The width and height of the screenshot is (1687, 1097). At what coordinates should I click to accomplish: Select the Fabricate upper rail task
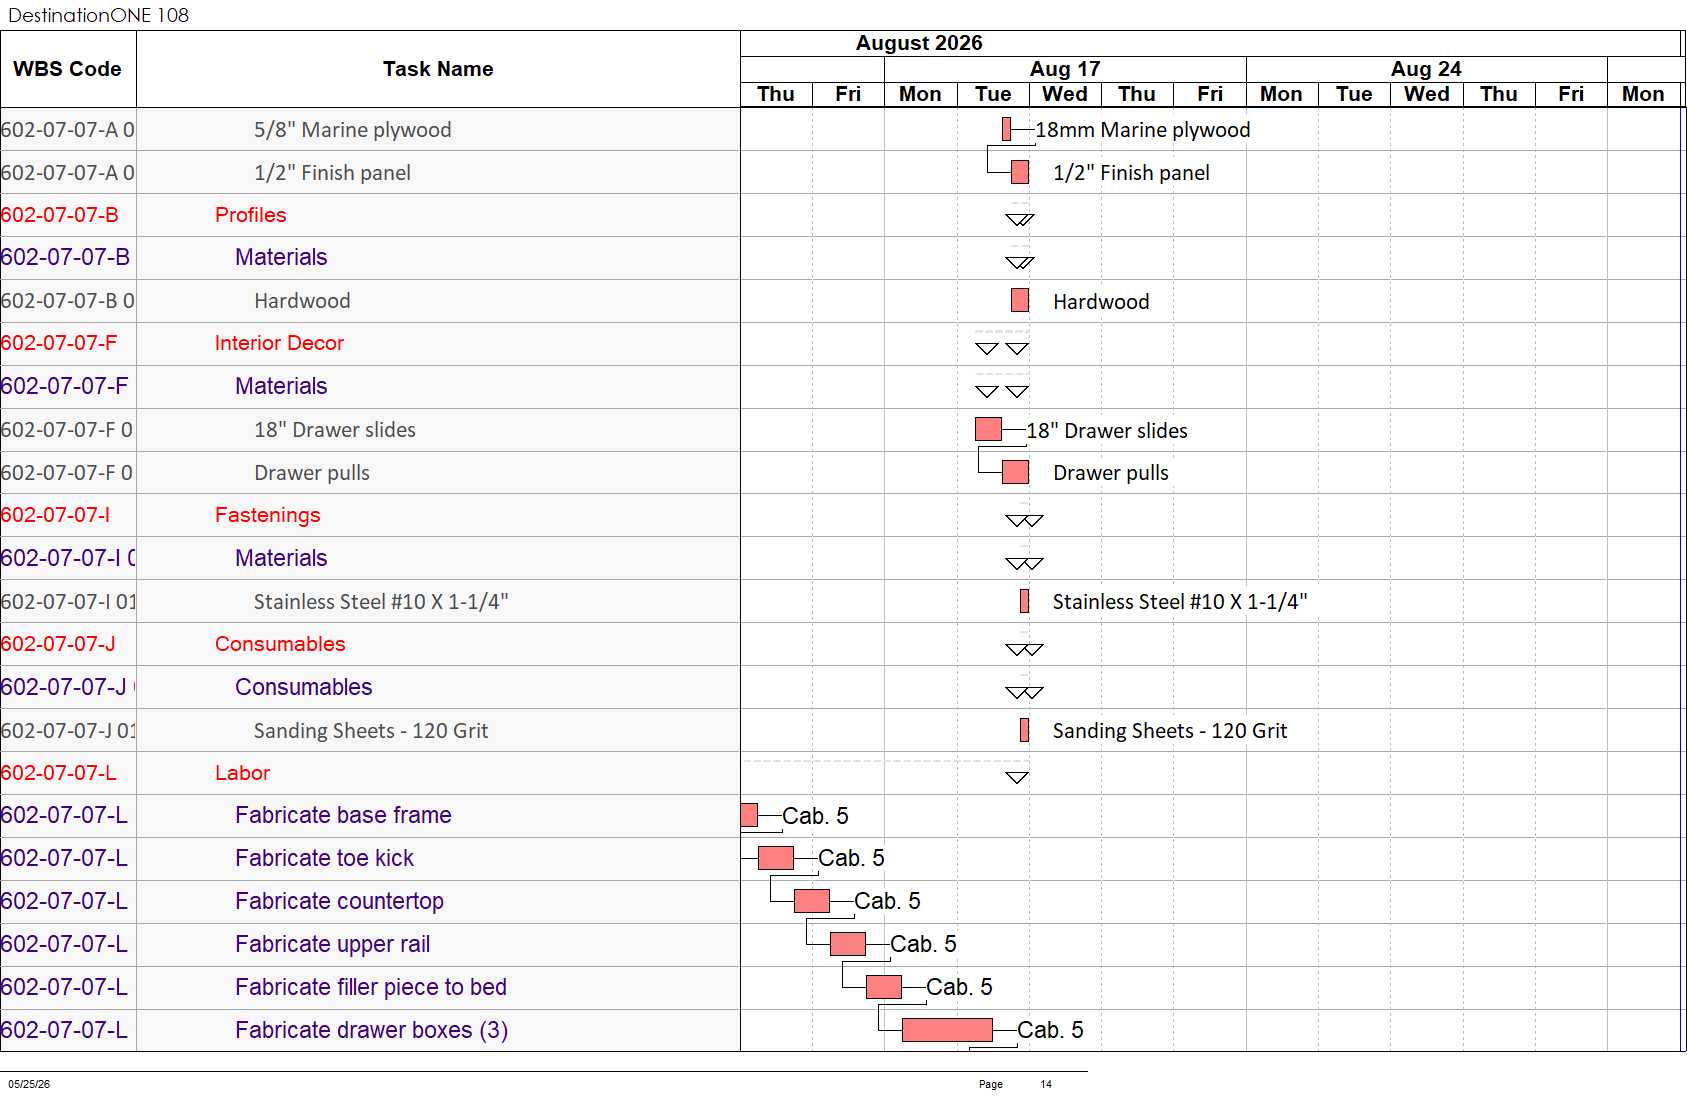pos(332,944)
